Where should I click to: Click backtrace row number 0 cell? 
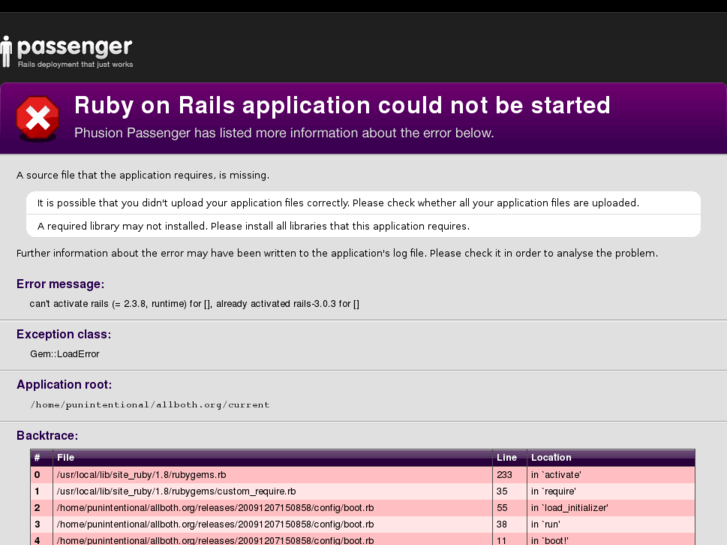point(42,475)
